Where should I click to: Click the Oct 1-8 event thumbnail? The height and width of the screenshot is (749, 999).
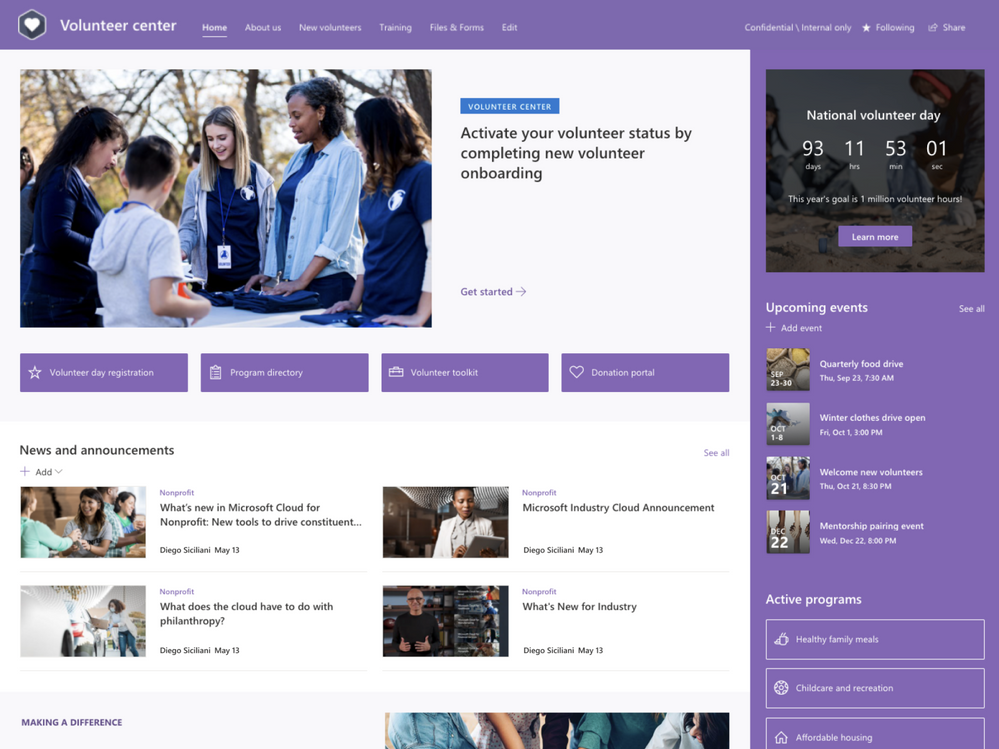[x=787, y=423]
